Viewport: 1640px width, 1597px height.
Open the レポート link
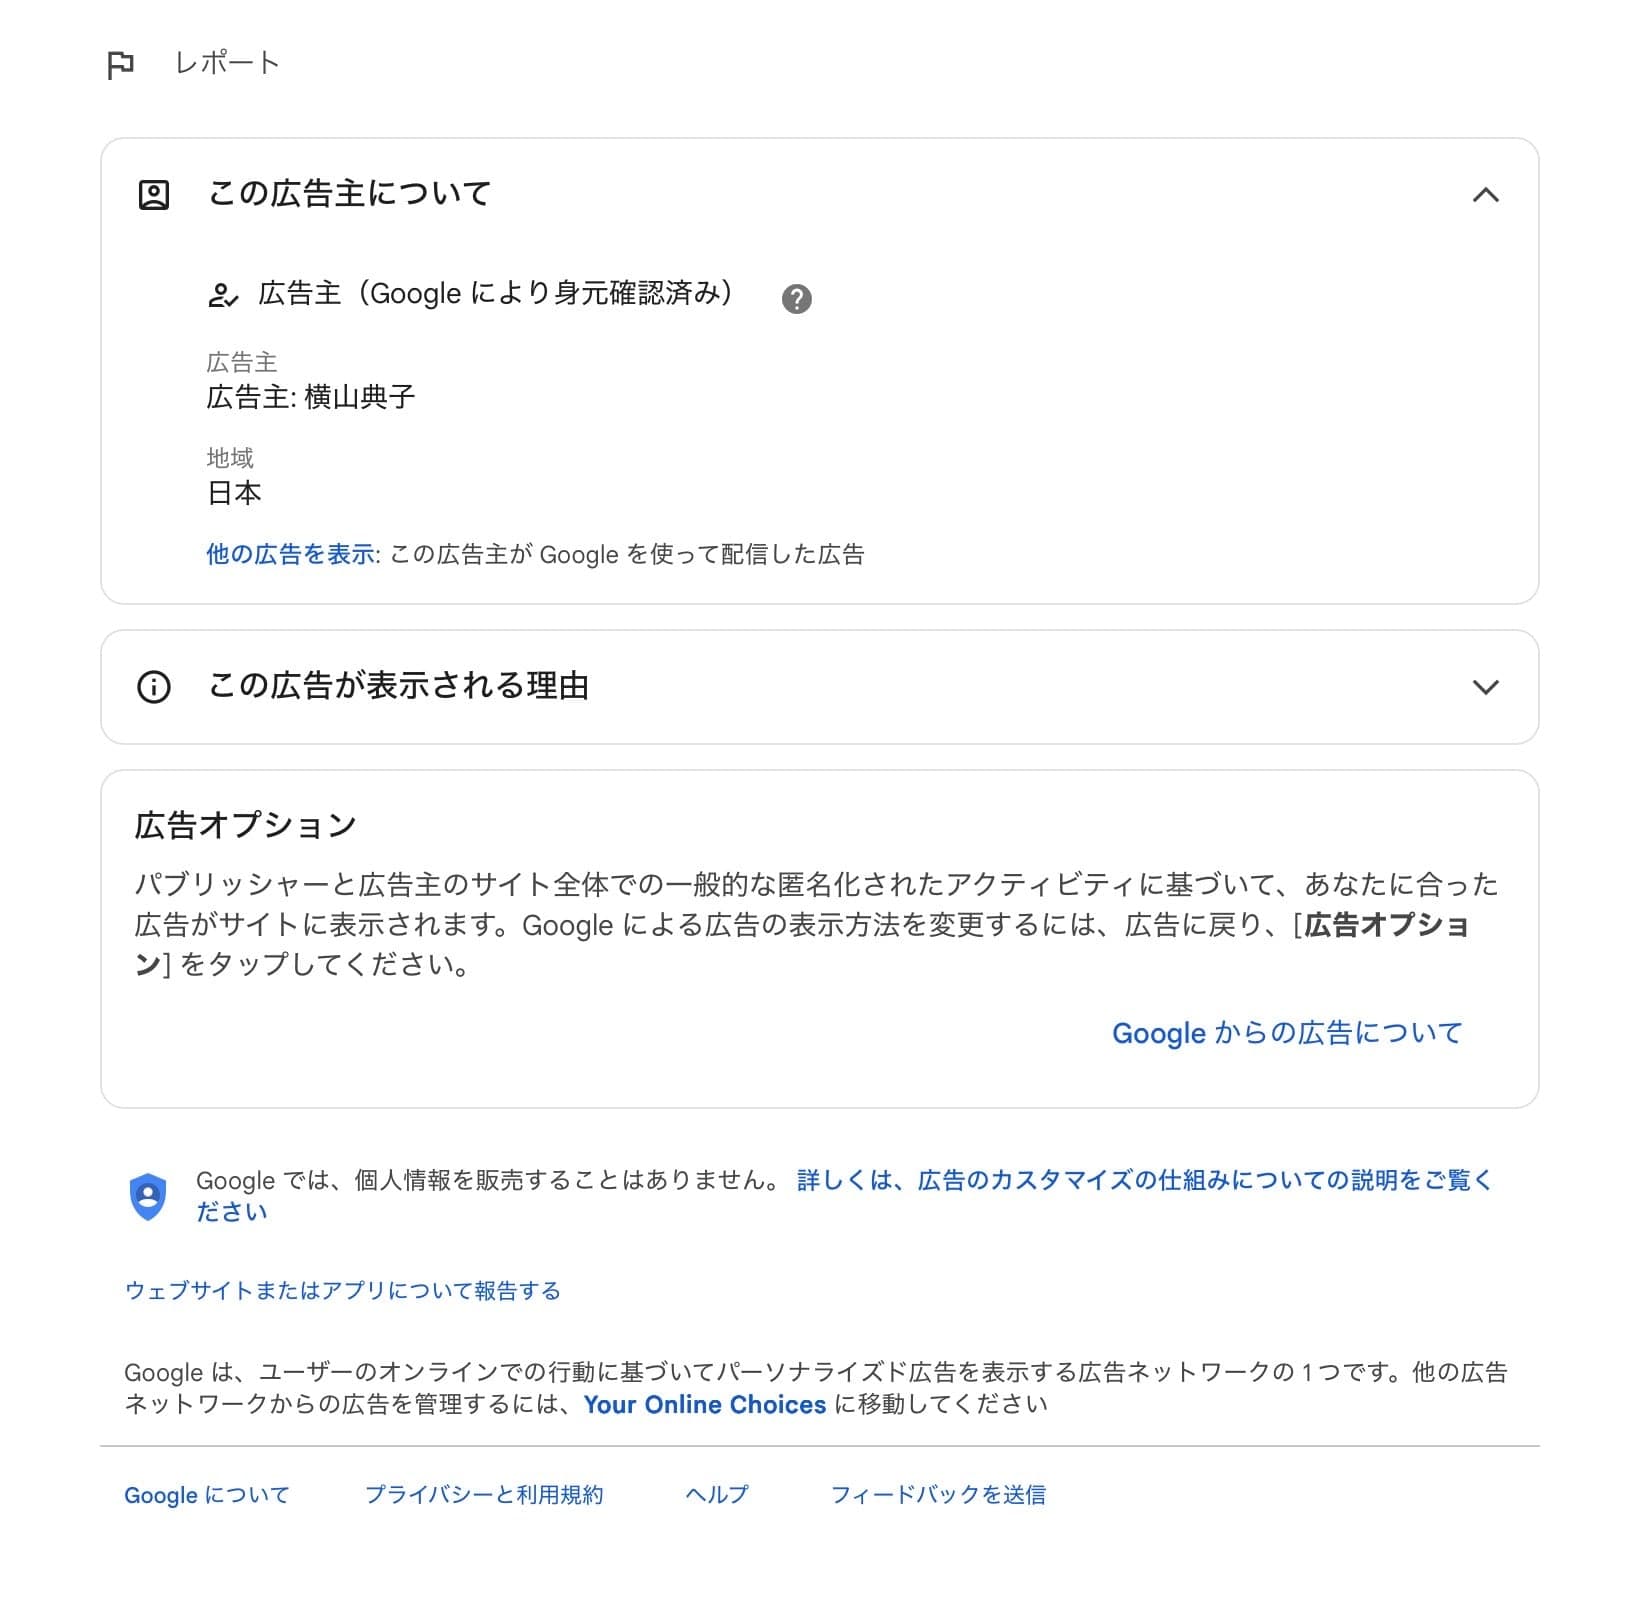point(227,63)
